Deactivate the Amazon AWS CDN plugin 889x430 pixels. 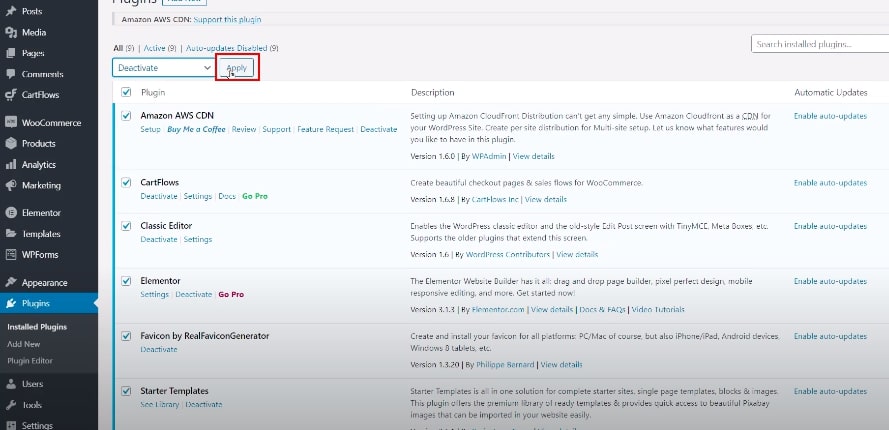(379, 129)
